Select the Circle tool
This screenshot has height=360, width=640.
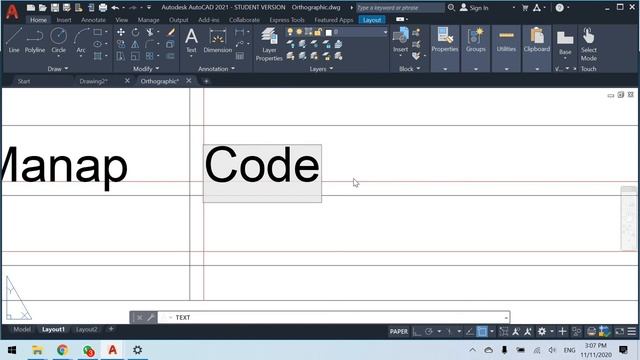tap(58, 40)
